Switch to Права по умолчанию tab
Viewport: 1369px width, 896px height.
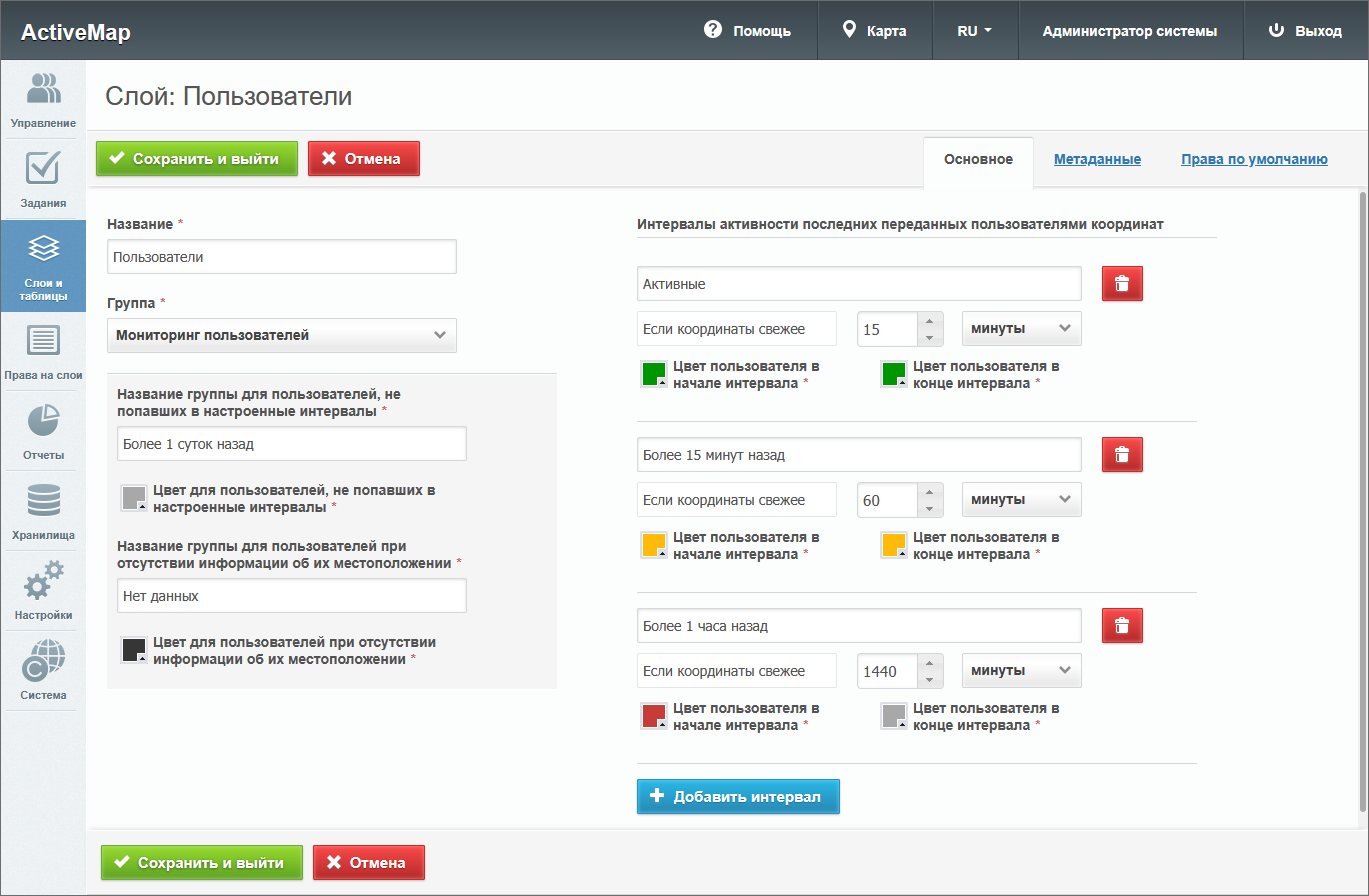1254,160
